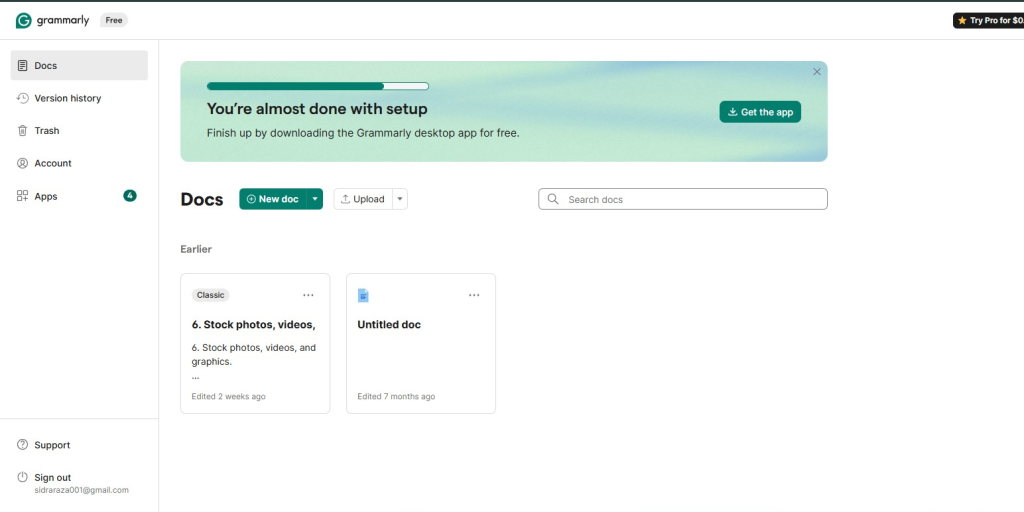Screen dimensions: 1024x512
Task: Click 'You're almost done with setup' heading
Action: [317, 108]
